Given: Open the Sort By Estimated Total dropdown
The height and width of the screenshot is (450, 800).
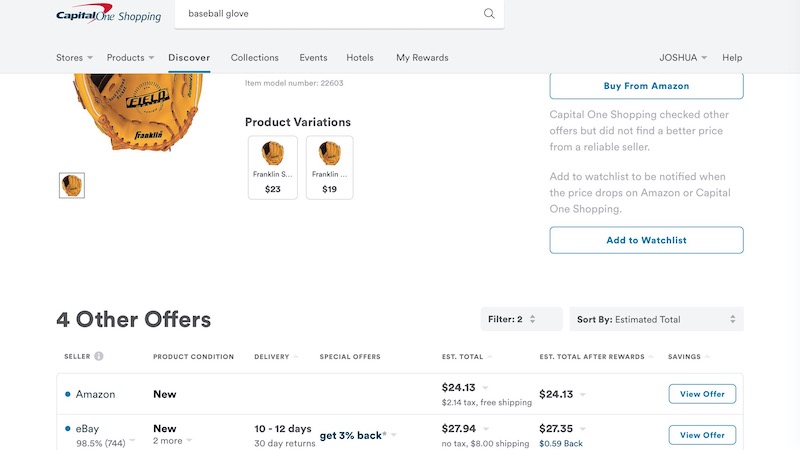Looking at the screenshot, I should (656, 319).
